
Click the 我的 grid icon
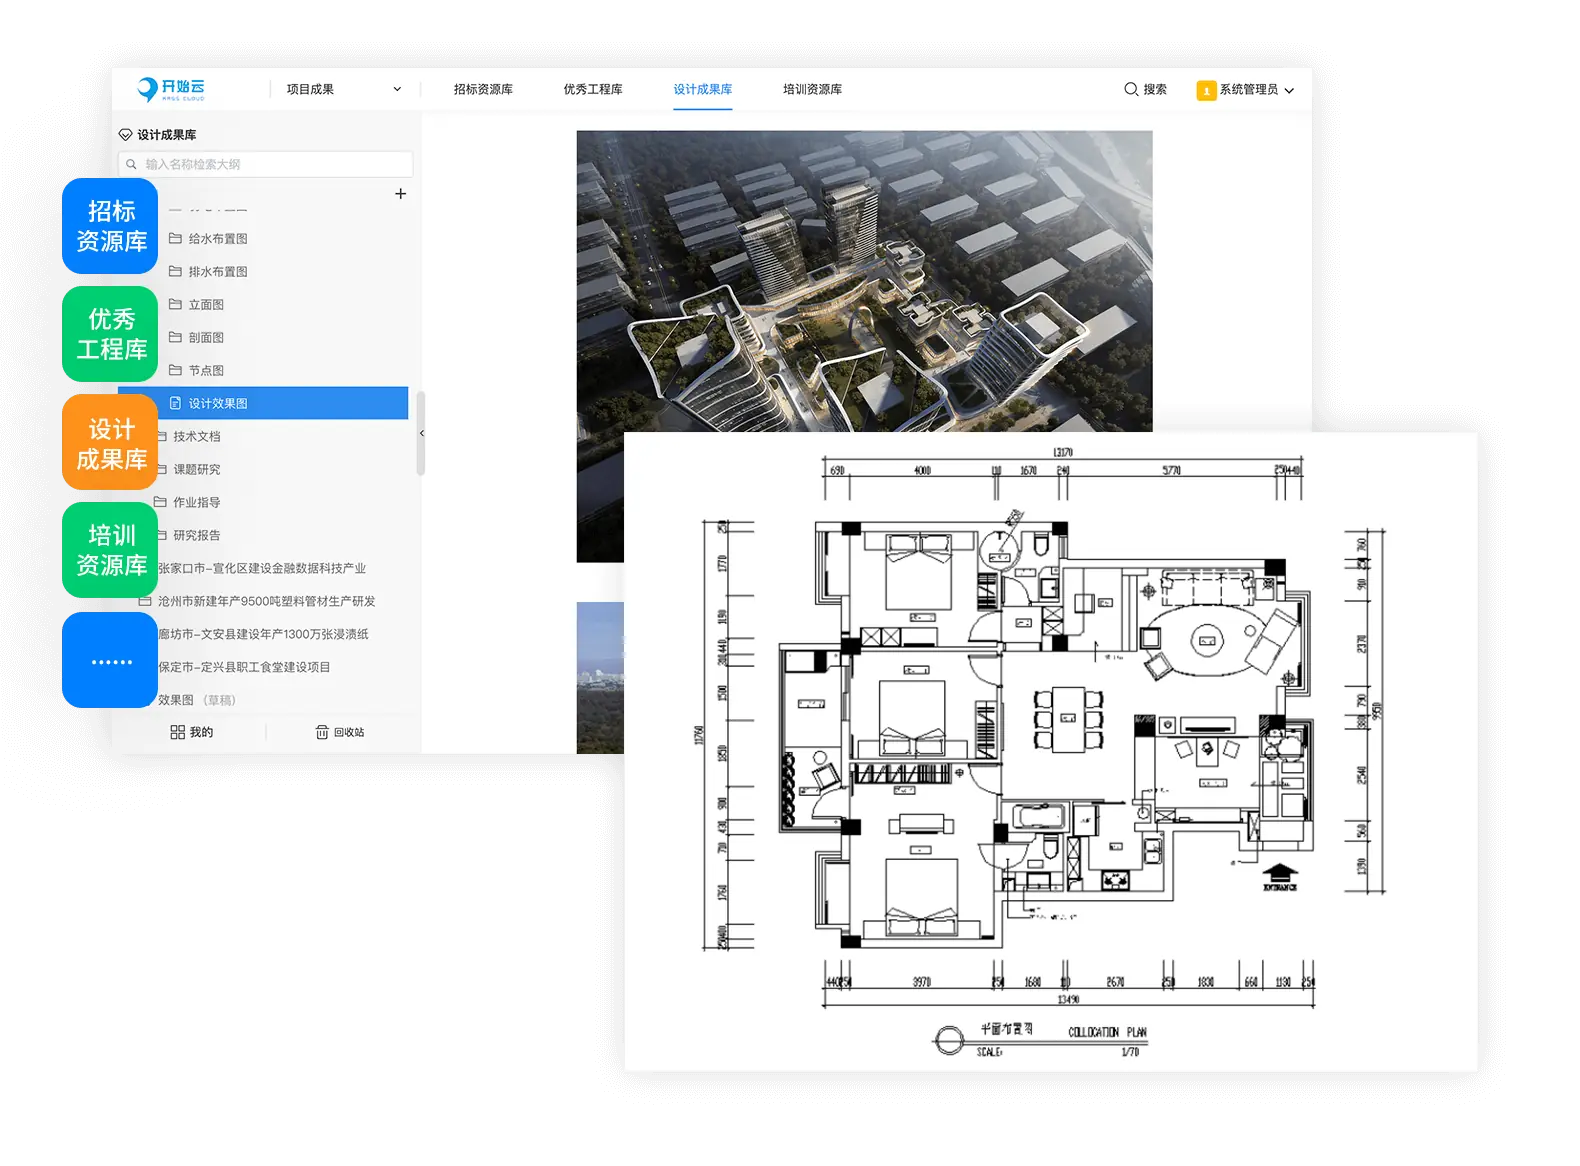(x=178, y=732)
